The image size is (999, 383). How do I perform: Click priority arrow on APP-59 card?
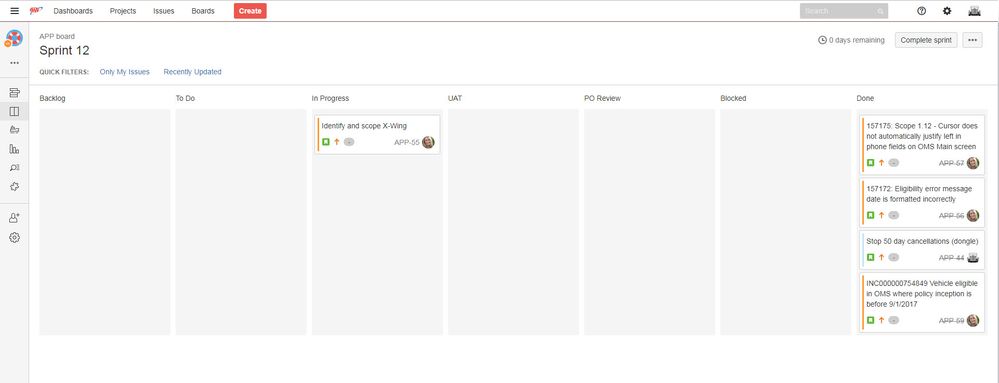(x=882, y=321)
